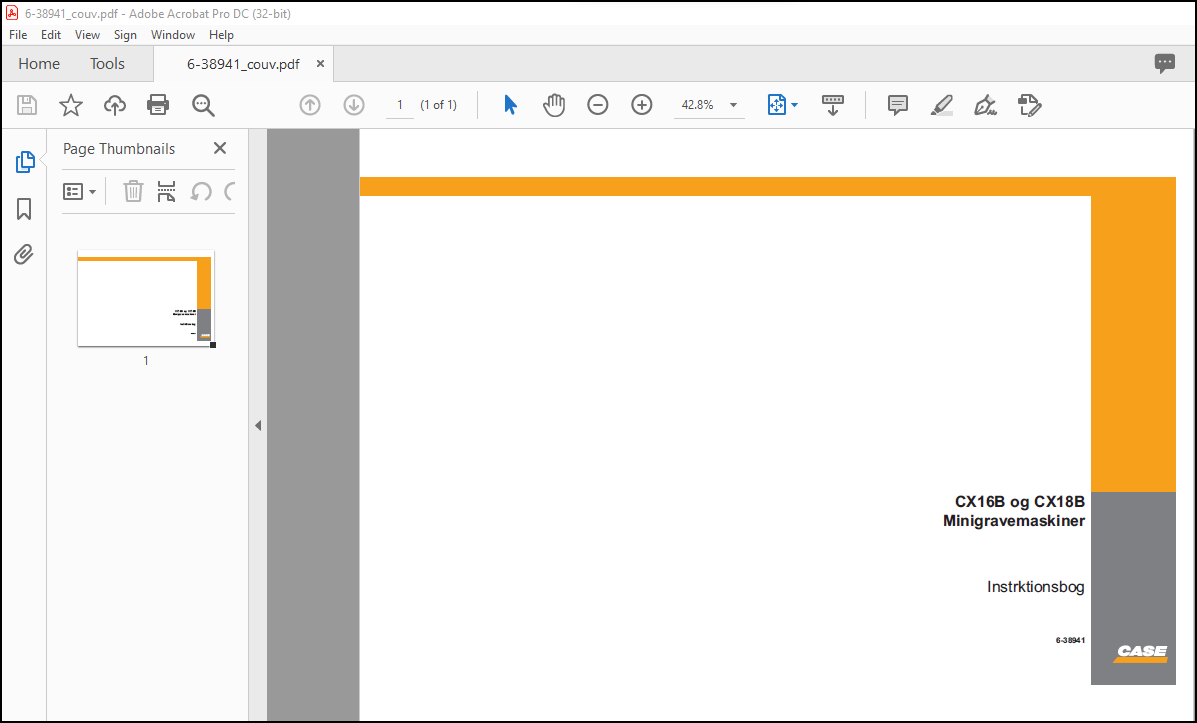1197x723 pixels.
Task: Click the CASE logo on page
Action: (1141, 653)
